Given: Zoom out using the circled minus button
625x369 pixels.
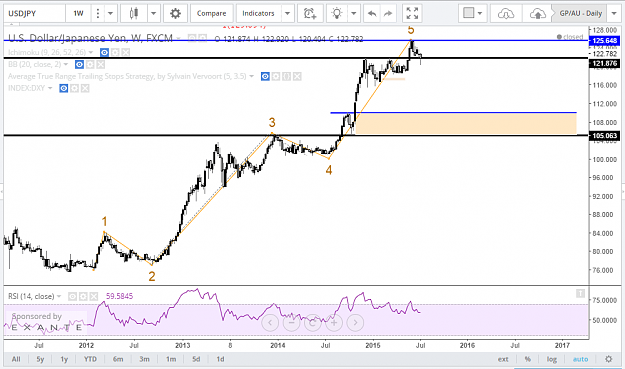Looking at the screenshot, I should 291,322.
